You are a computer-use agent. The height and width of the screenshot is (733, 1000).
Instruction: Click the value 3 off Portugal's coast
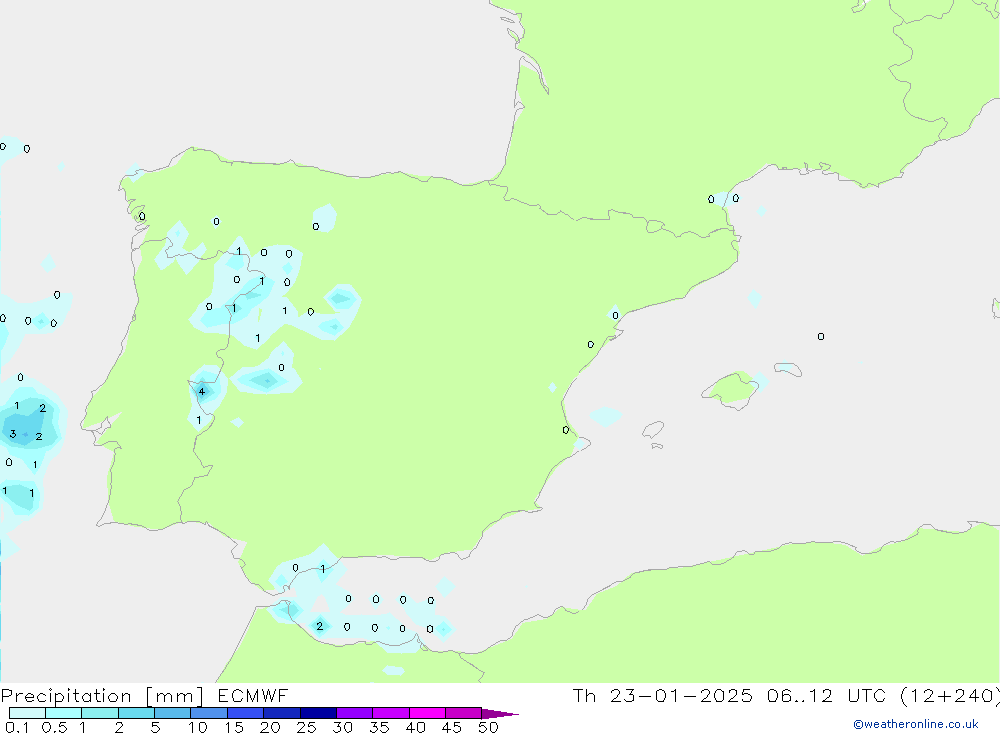click(12, 434)
